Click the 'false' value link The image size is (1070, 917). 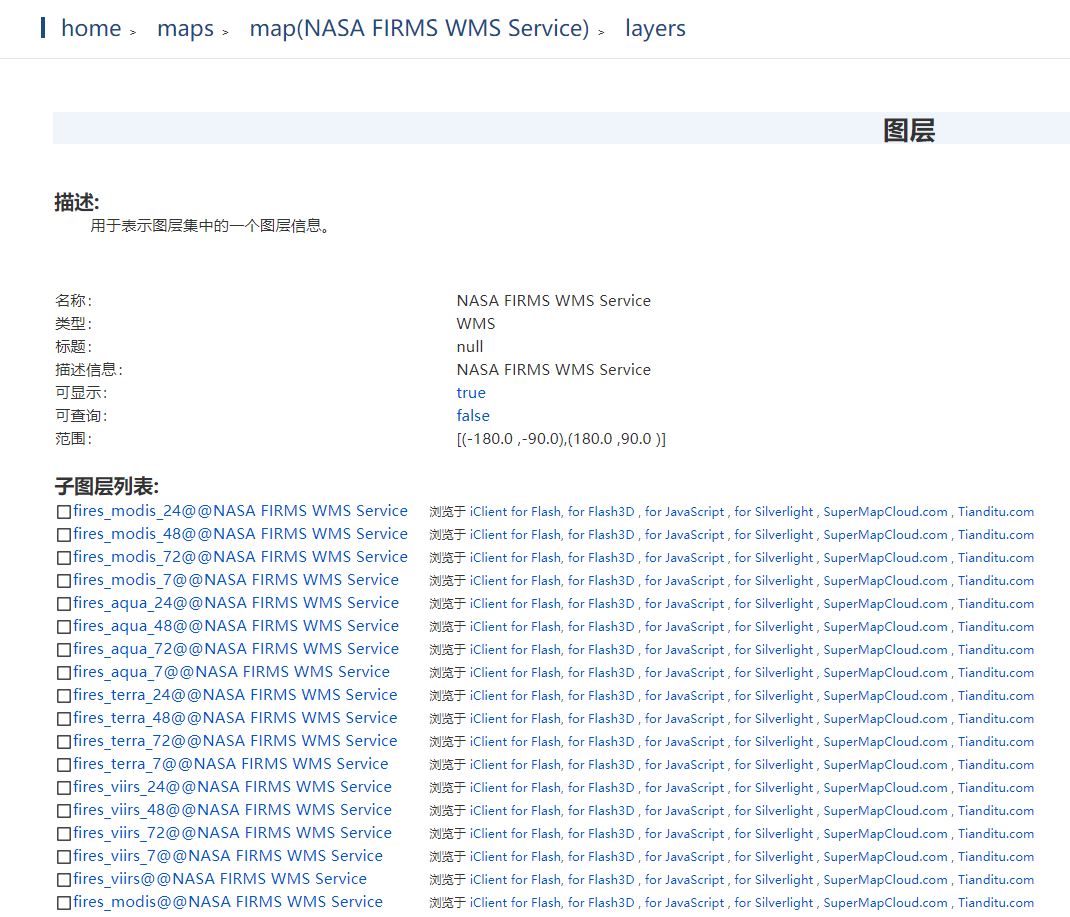coord(473,416)
